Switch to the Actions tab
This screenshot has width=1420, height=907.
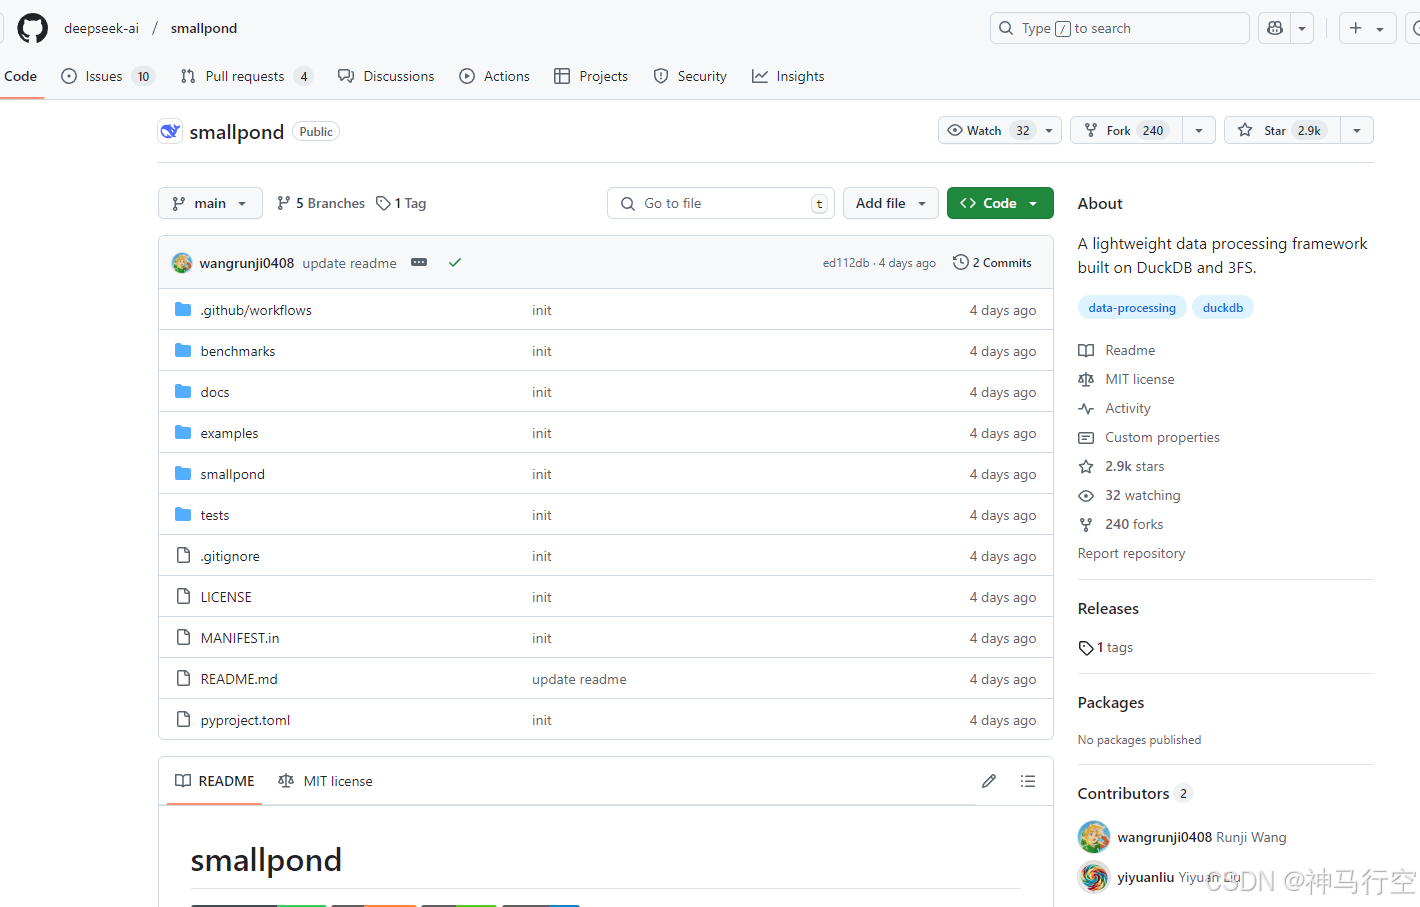click(x=494, y=76)
